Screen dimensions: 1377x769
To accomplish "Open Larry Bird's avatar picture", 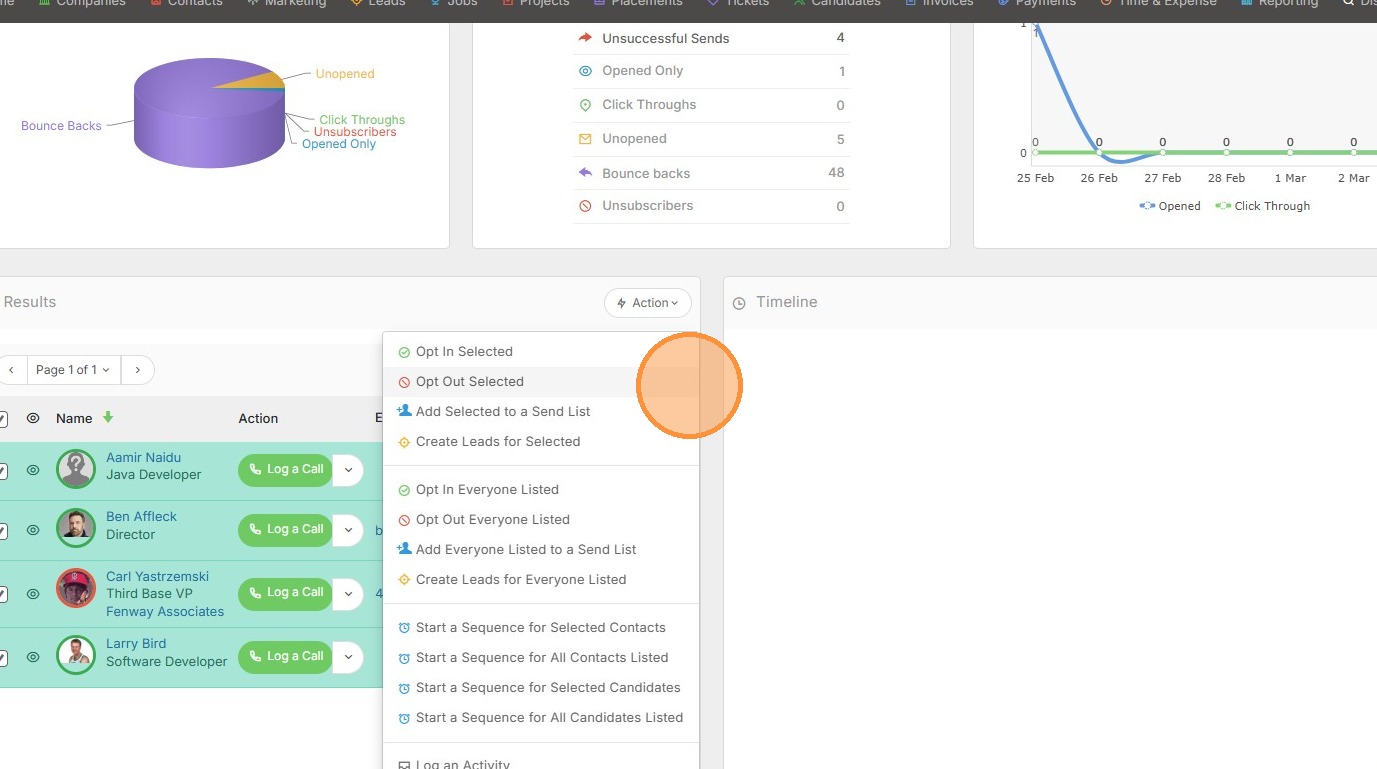I will [76, 655].
